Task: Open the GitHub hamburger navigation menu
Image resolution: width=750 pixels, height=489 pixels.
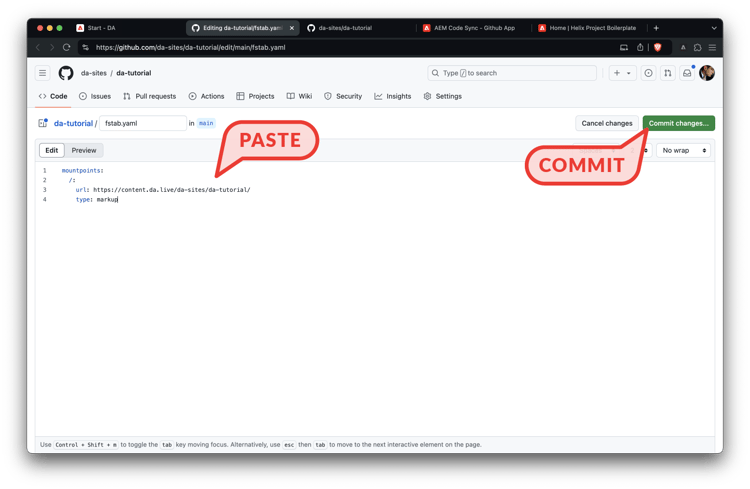Action: click(x=43, y=73)
